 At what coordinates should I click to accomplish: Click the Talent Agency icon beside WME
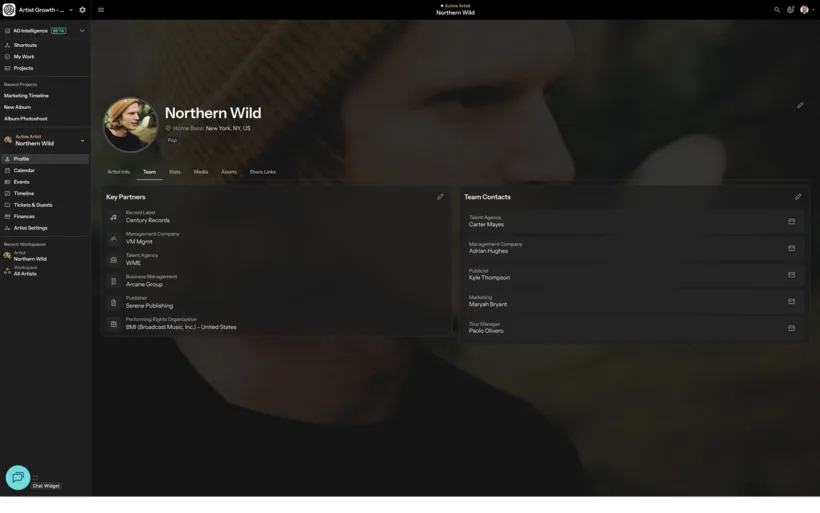pos(113,260)
